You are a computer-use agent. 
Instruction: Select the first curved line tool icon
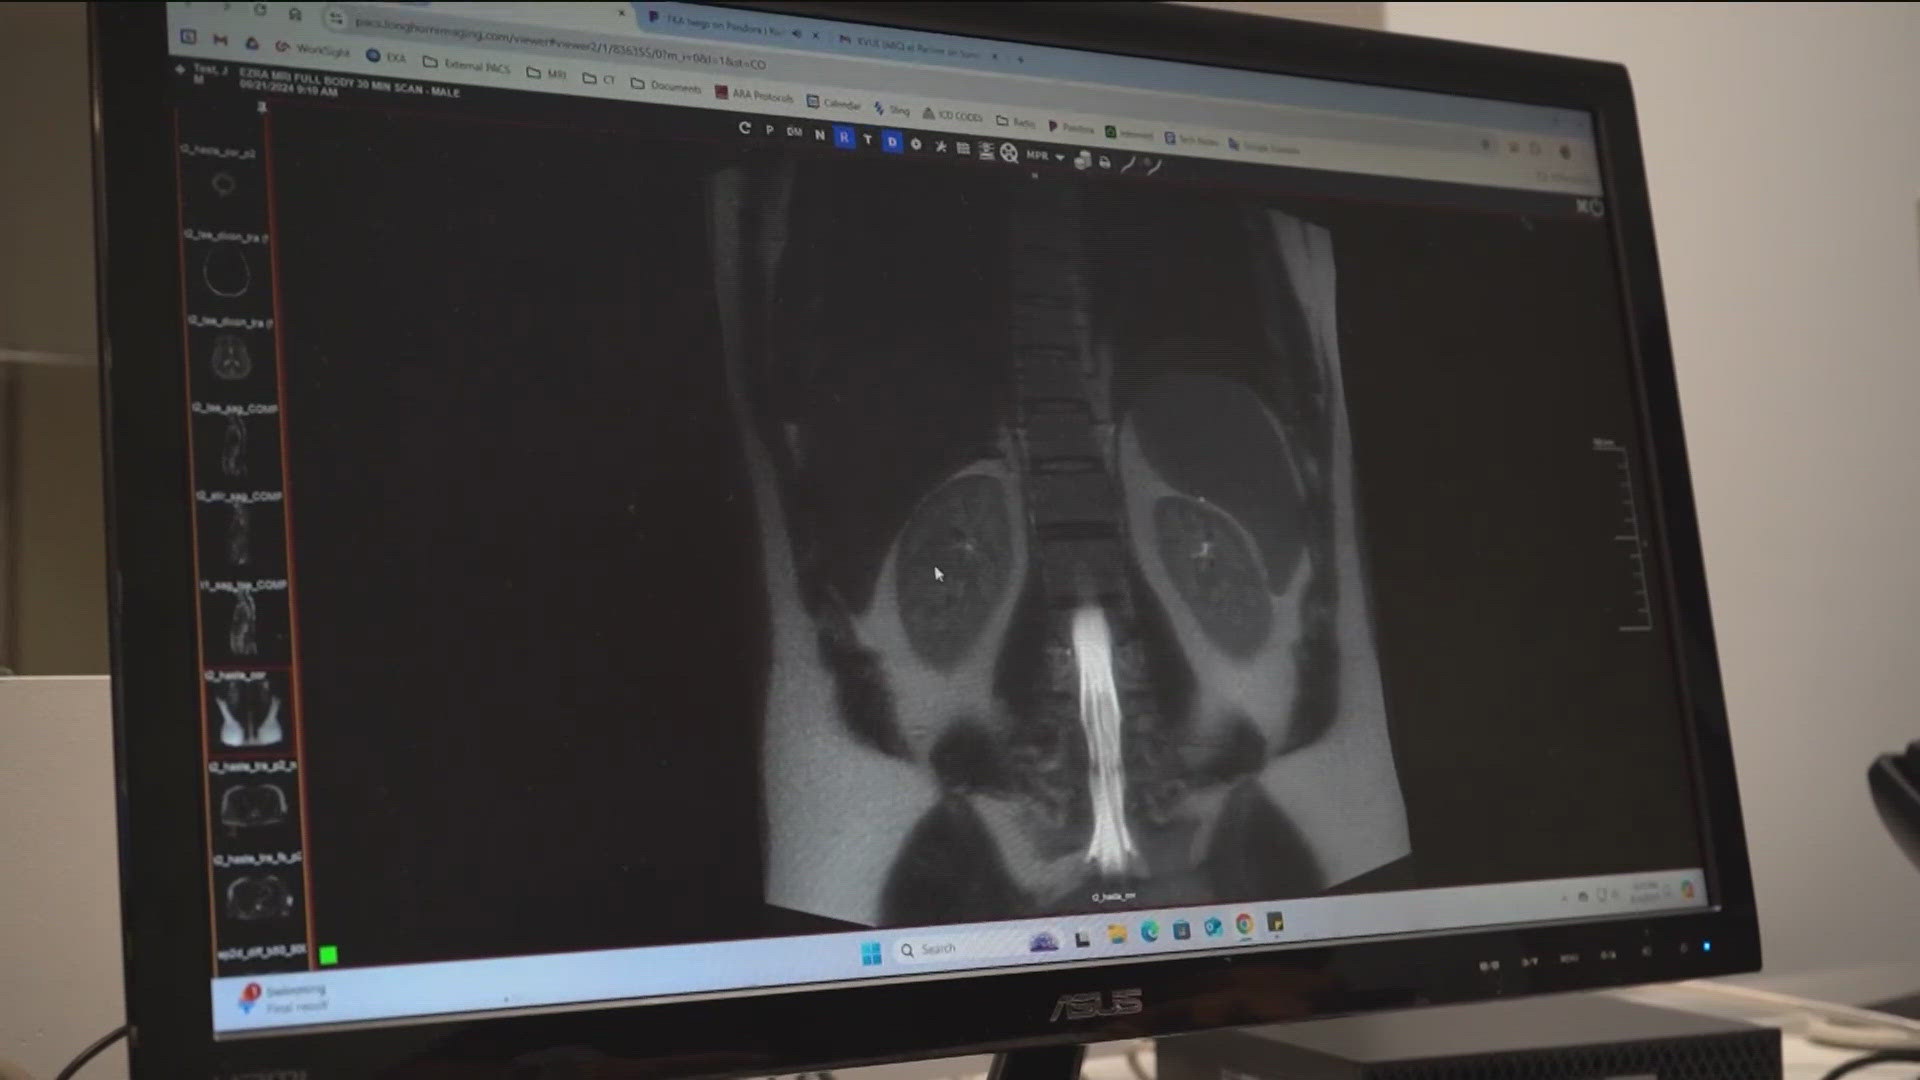click(1128, 165)
